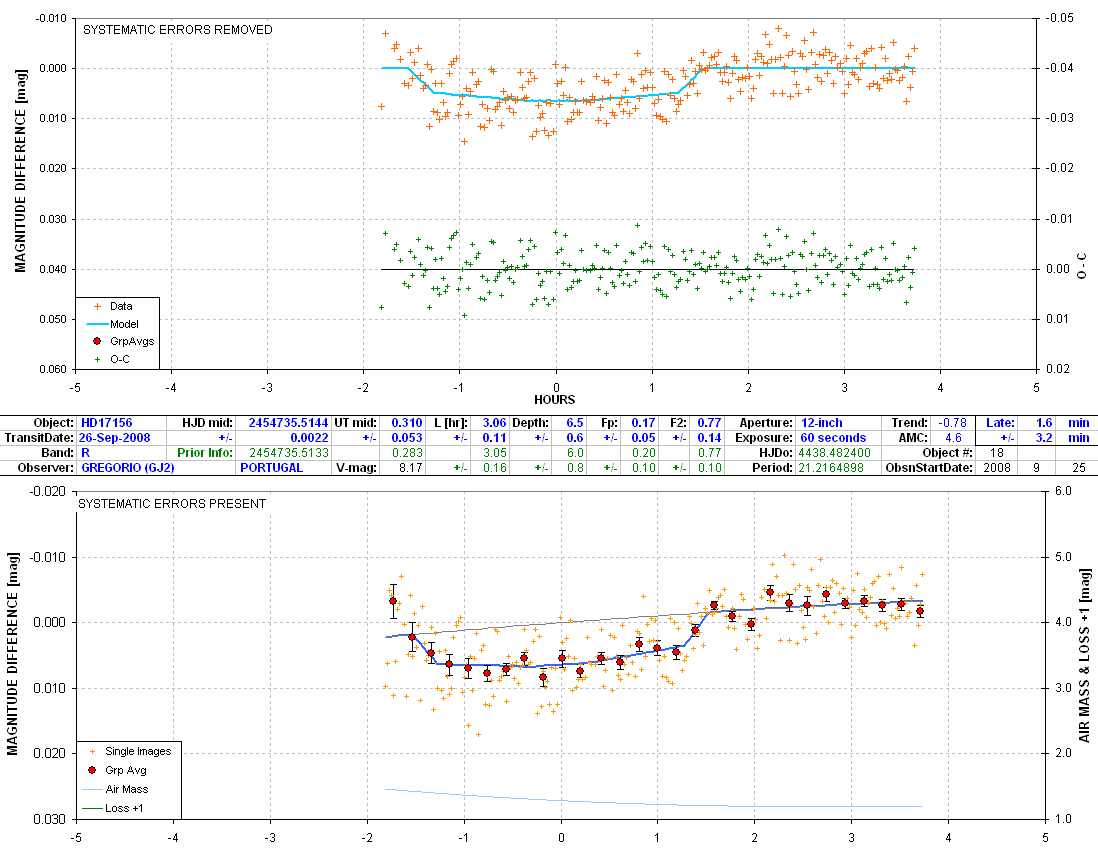Select the transit length value 3.06
Image resolution: width=1098 pixels, height=850 pixels.
494,423
